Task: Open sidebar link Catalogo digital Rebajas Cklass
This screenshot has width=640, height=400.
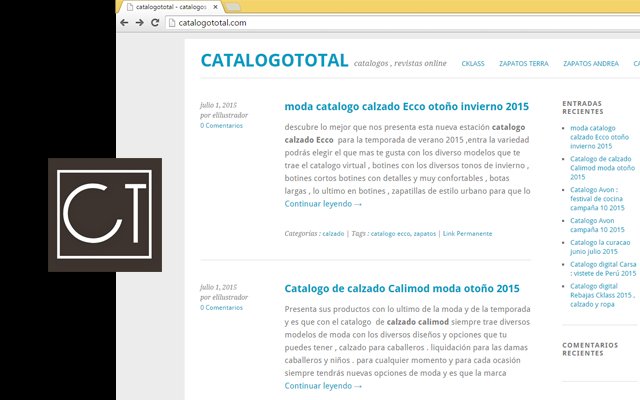Action: click(x=602, y=295)
